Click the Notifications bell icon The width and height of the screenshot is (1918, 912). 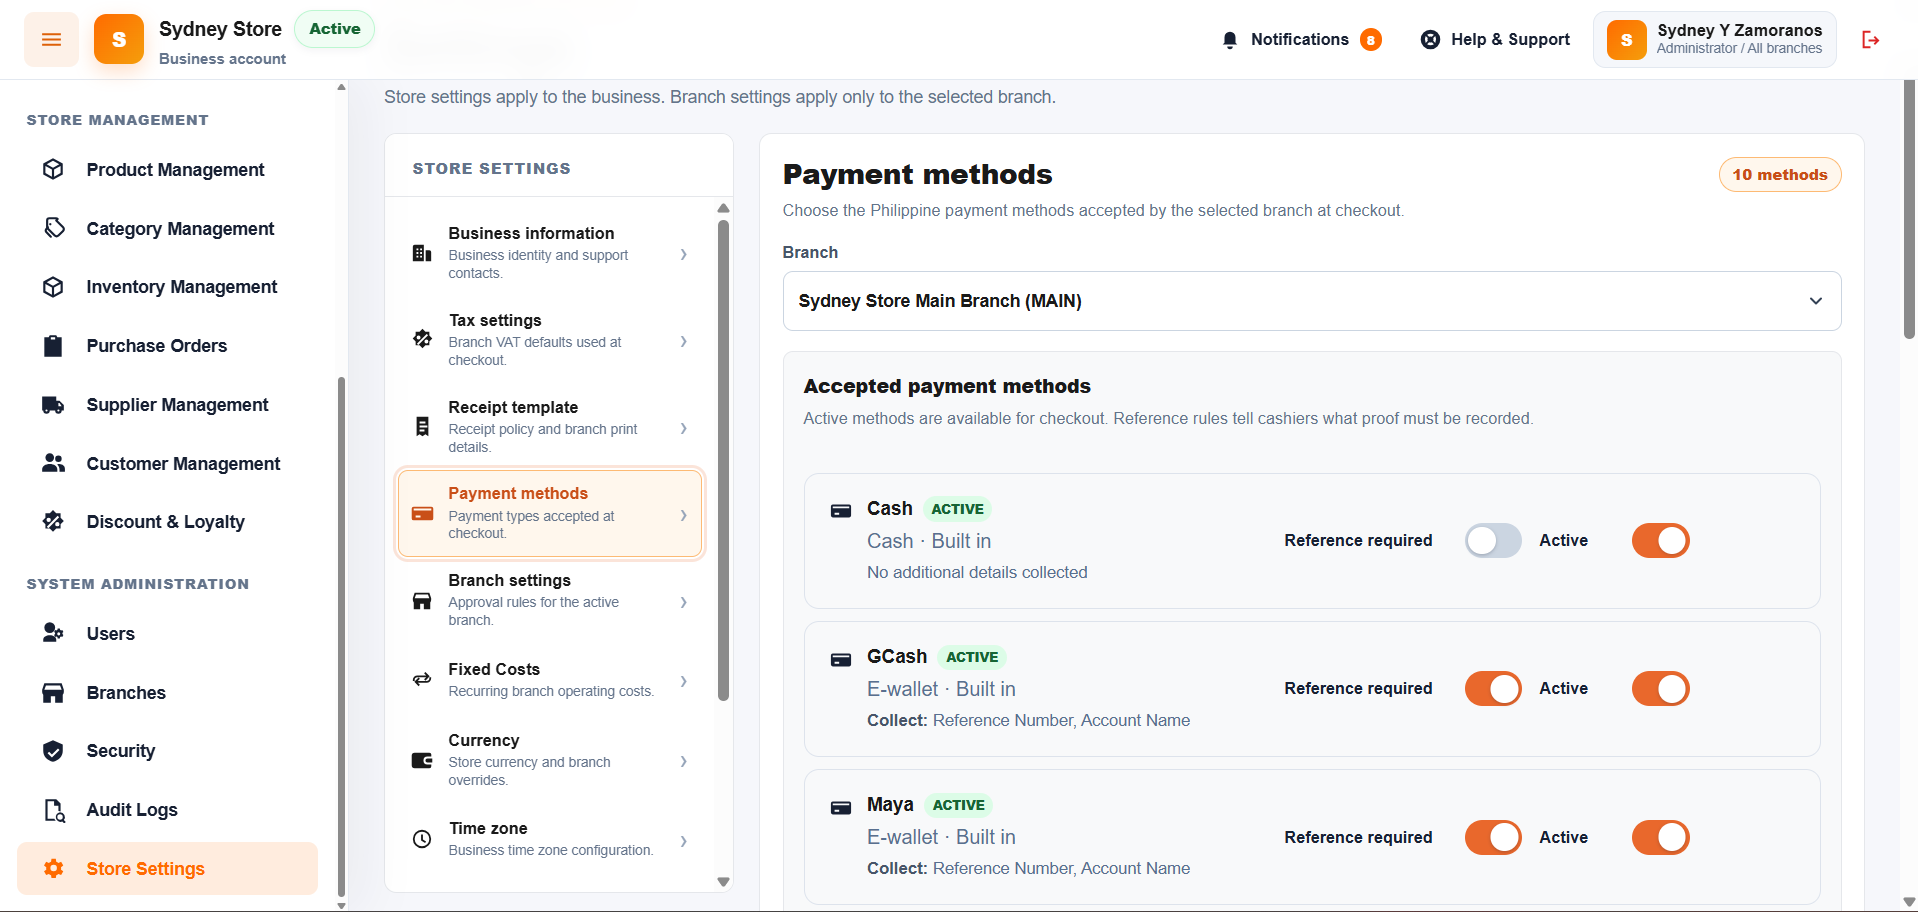pos(1230,40)
